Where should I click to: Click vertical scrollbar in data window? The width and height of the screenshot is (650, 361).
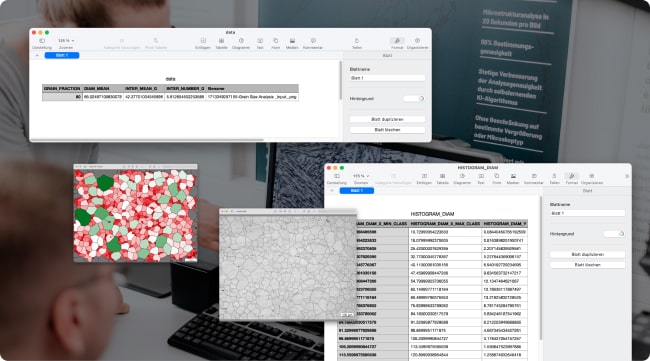tap(341, 80)
